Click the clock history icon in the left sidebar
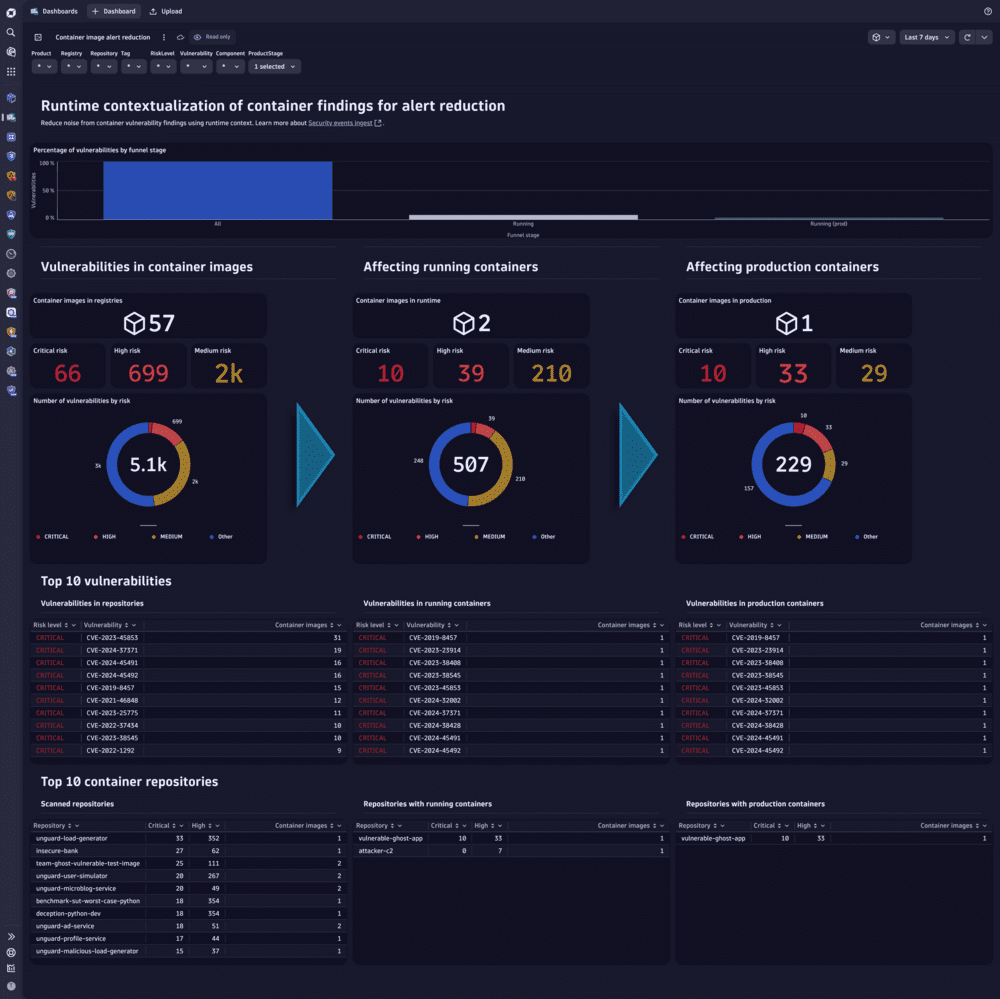The height and width of the screenshot is (999, 1000). point(11,253)
